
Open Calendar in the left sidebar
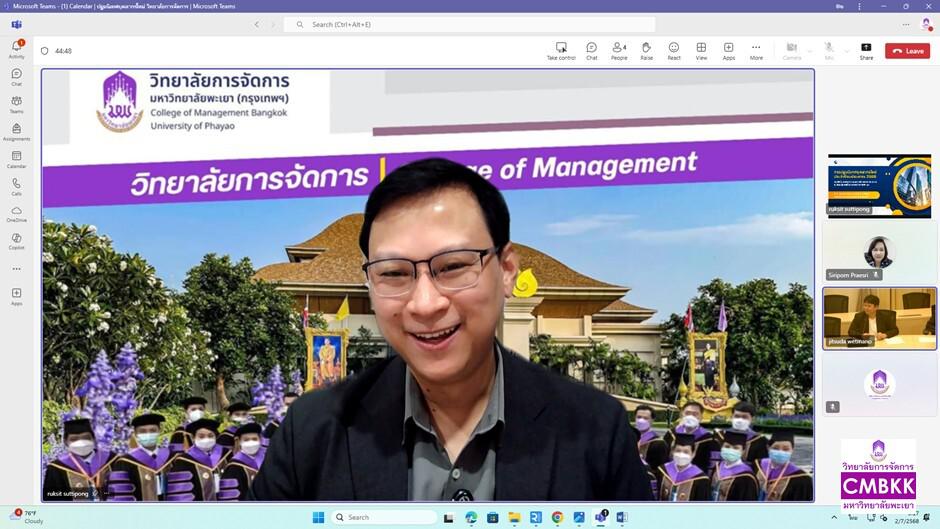pyautogui.click(x=16, y=160)
